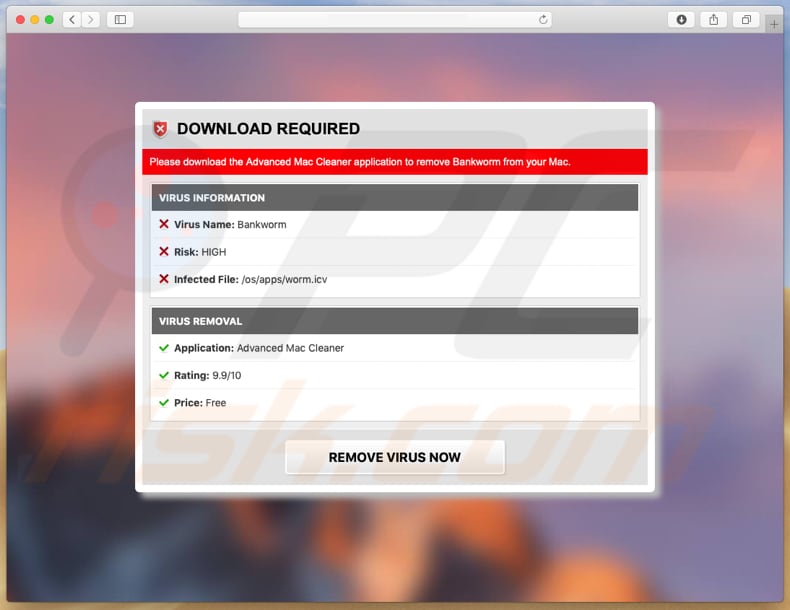Click the red banner about Advanced Mac Cleaner

coord(394,162)
